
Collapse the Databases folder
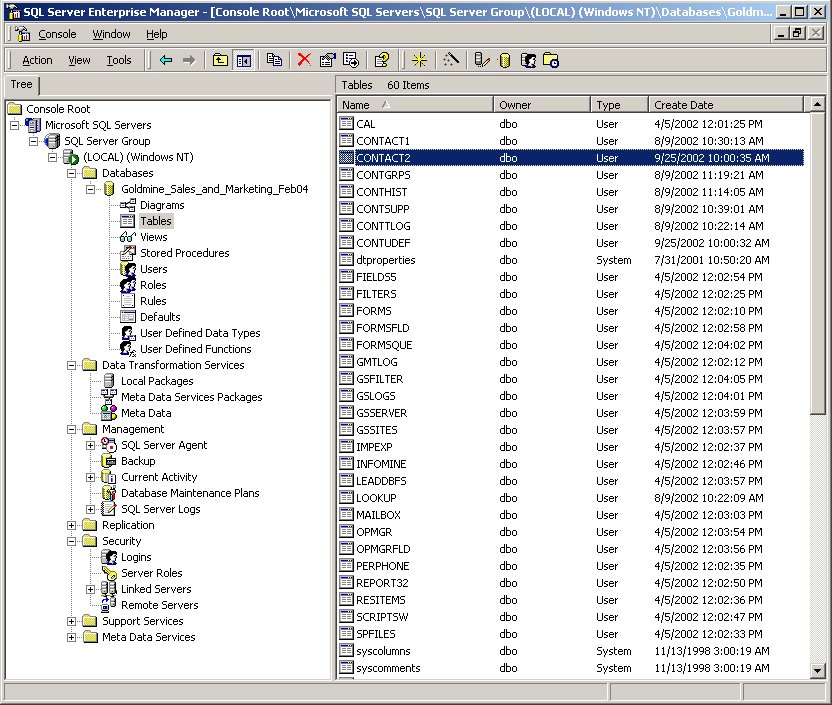[72, 173]
